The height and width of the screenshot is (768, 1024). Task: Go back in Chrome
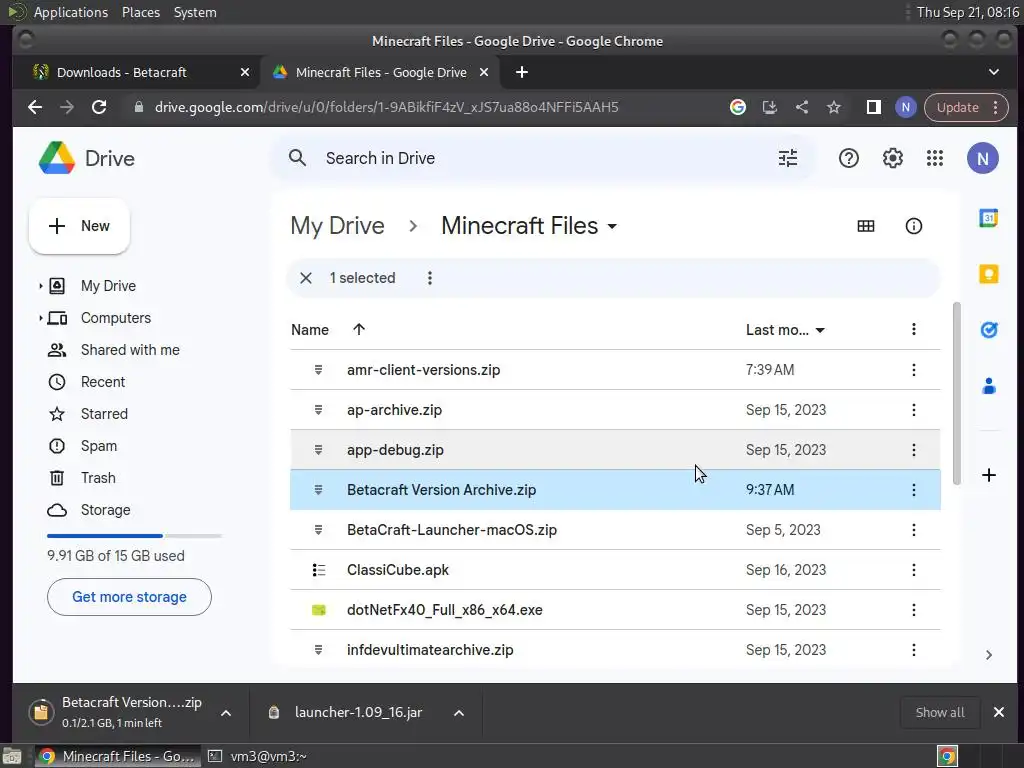[x=35, y=107]
